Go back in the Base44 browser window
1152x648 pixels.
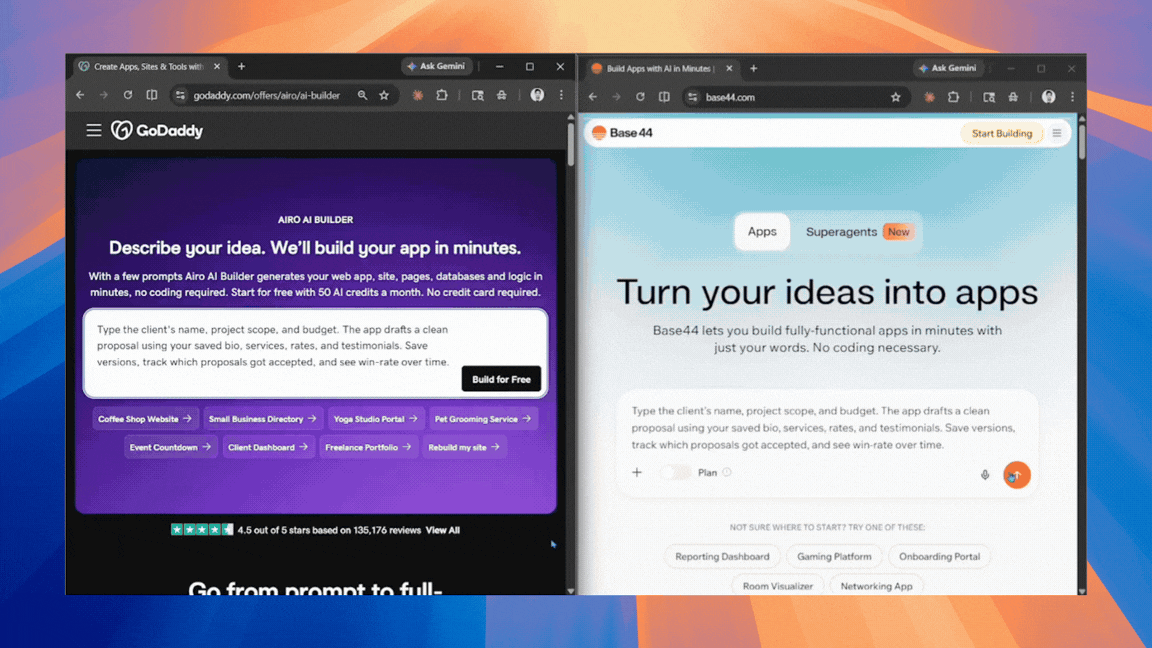pyautogui.click(x=593, y=97)
